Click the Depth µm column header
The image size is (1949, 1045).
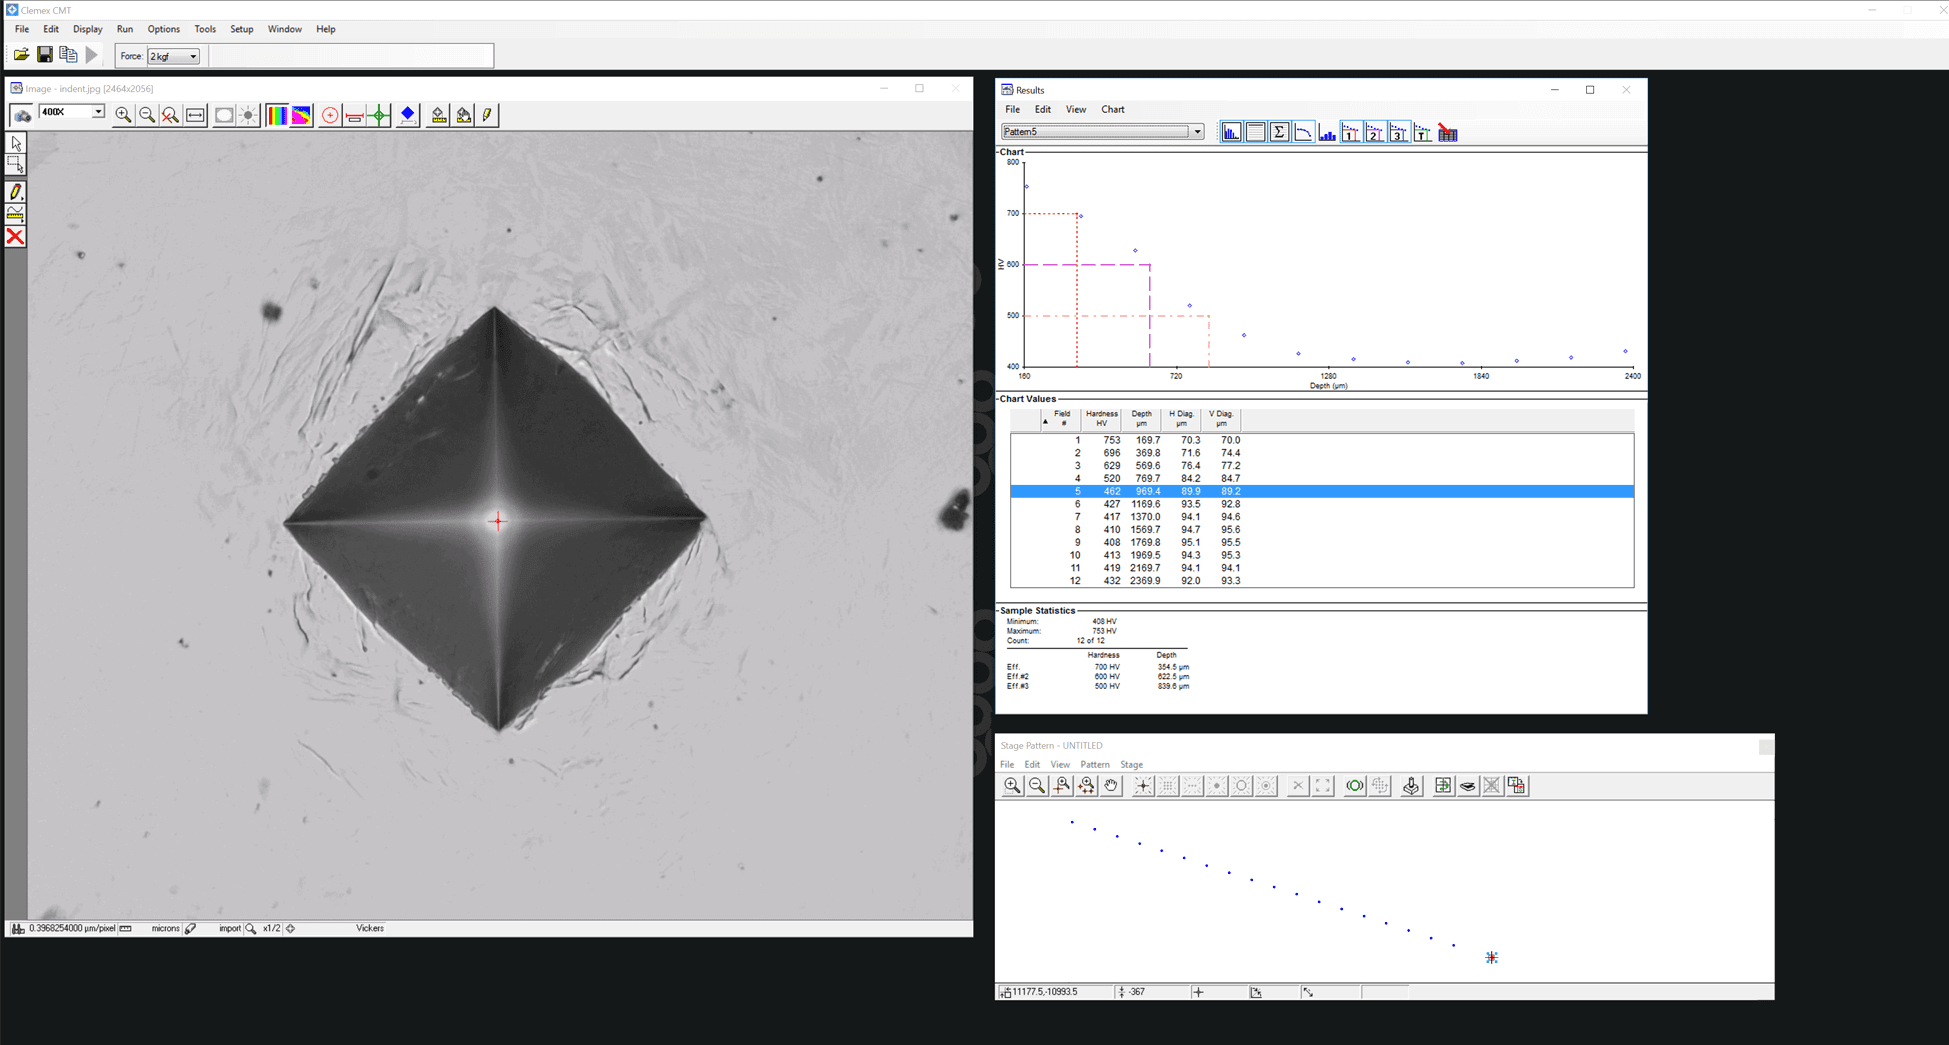[1141, 418]
